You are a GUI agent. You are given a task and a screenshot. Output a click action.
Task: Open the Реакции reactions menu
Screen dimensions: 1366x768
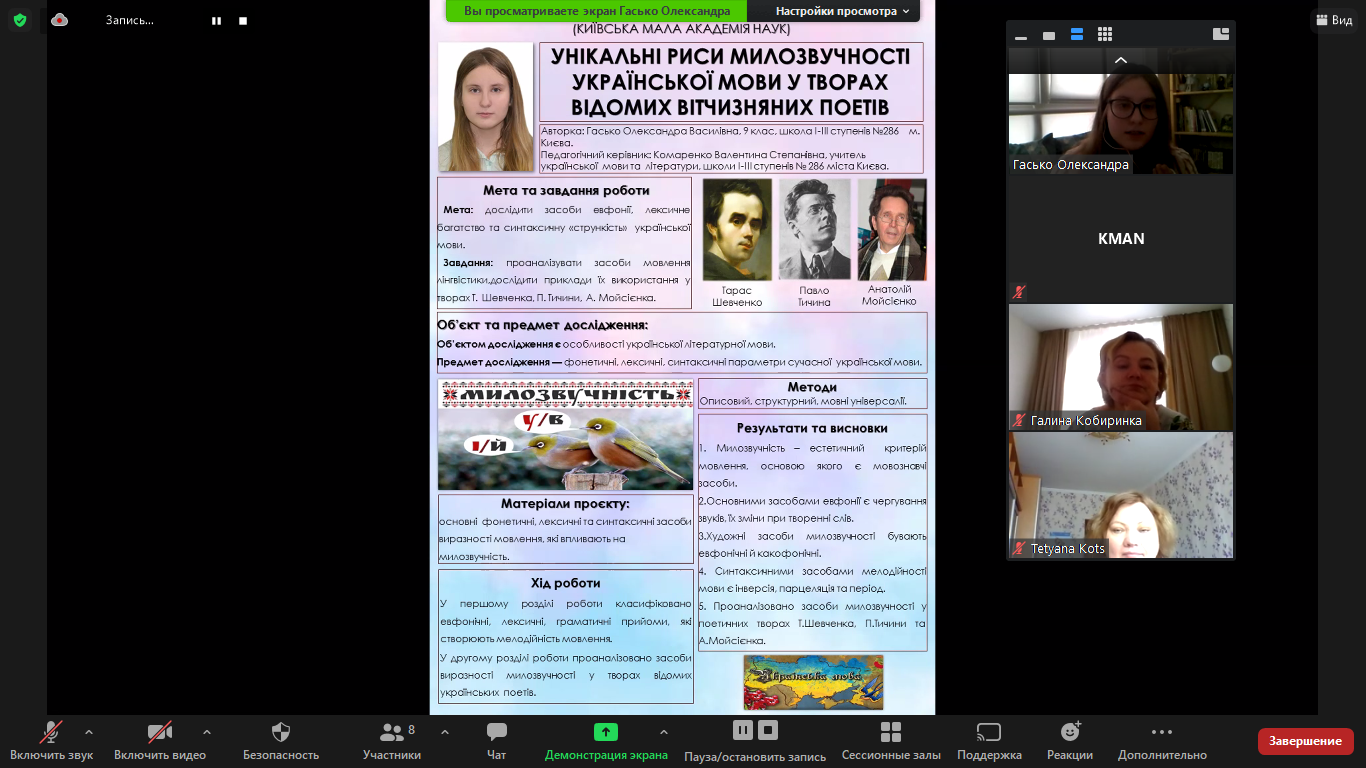[1070, 741]
